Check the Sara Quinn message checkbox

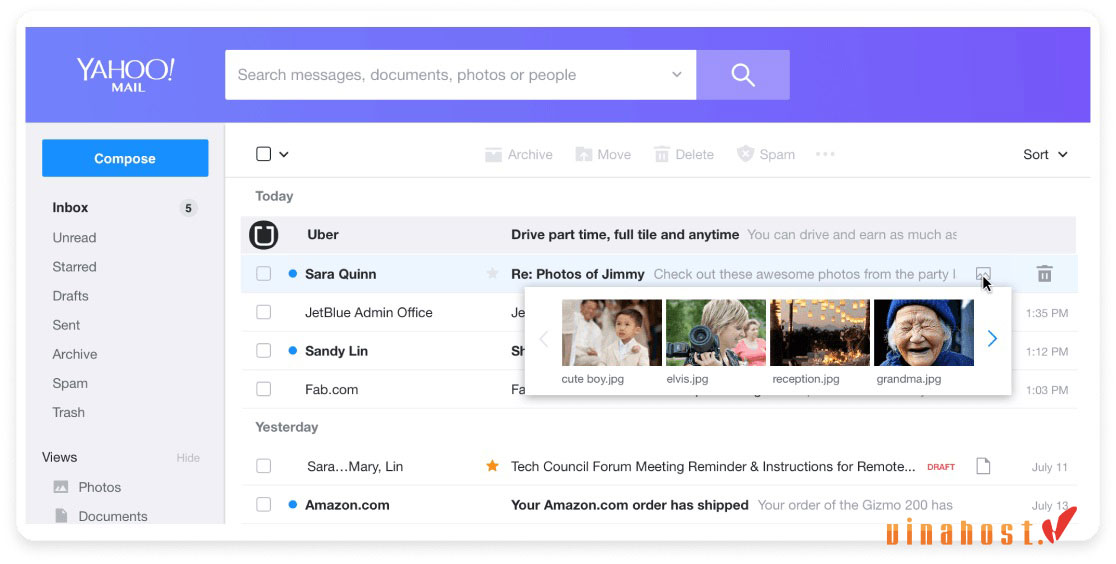tap(263, 273)
